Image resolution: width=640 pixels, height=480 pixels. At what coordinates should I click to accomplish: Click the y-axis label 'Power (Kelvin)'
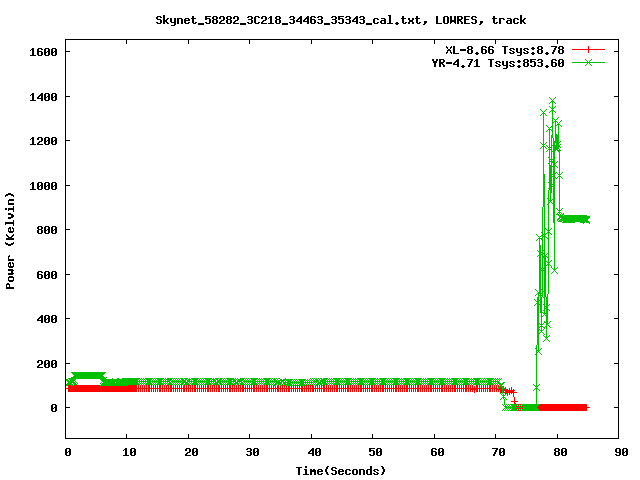(10, 241)
